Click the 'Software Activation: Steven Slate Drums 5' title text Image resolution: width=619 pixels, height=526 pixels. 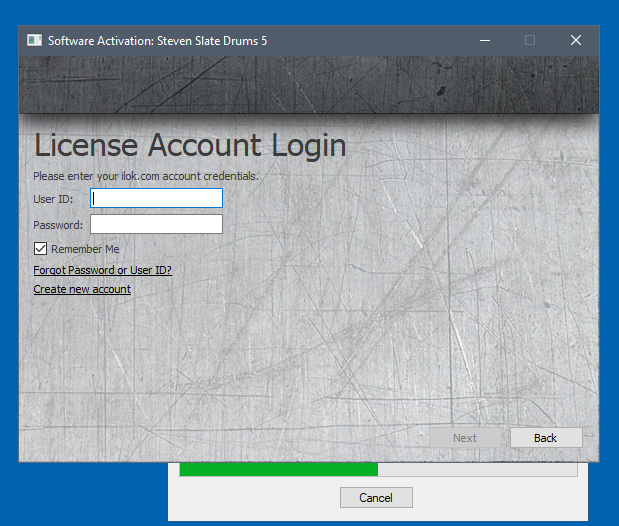point(158,41)
